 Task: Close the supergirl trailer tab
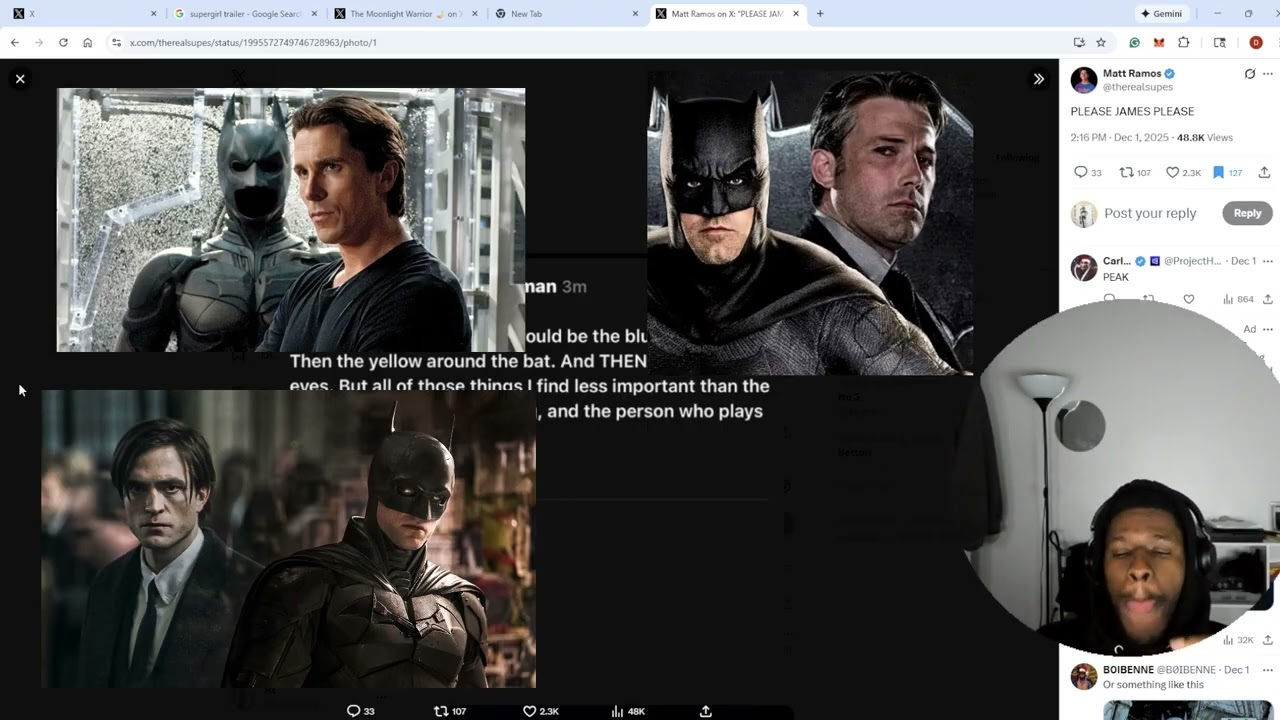tap(314, 14)
